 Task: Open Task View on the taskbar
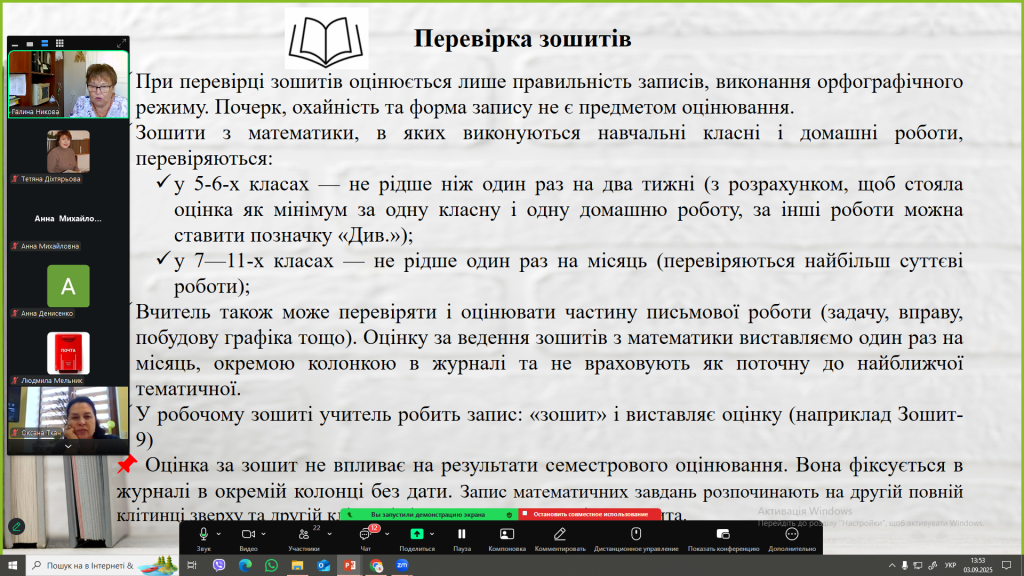click(x=192, y=565)
